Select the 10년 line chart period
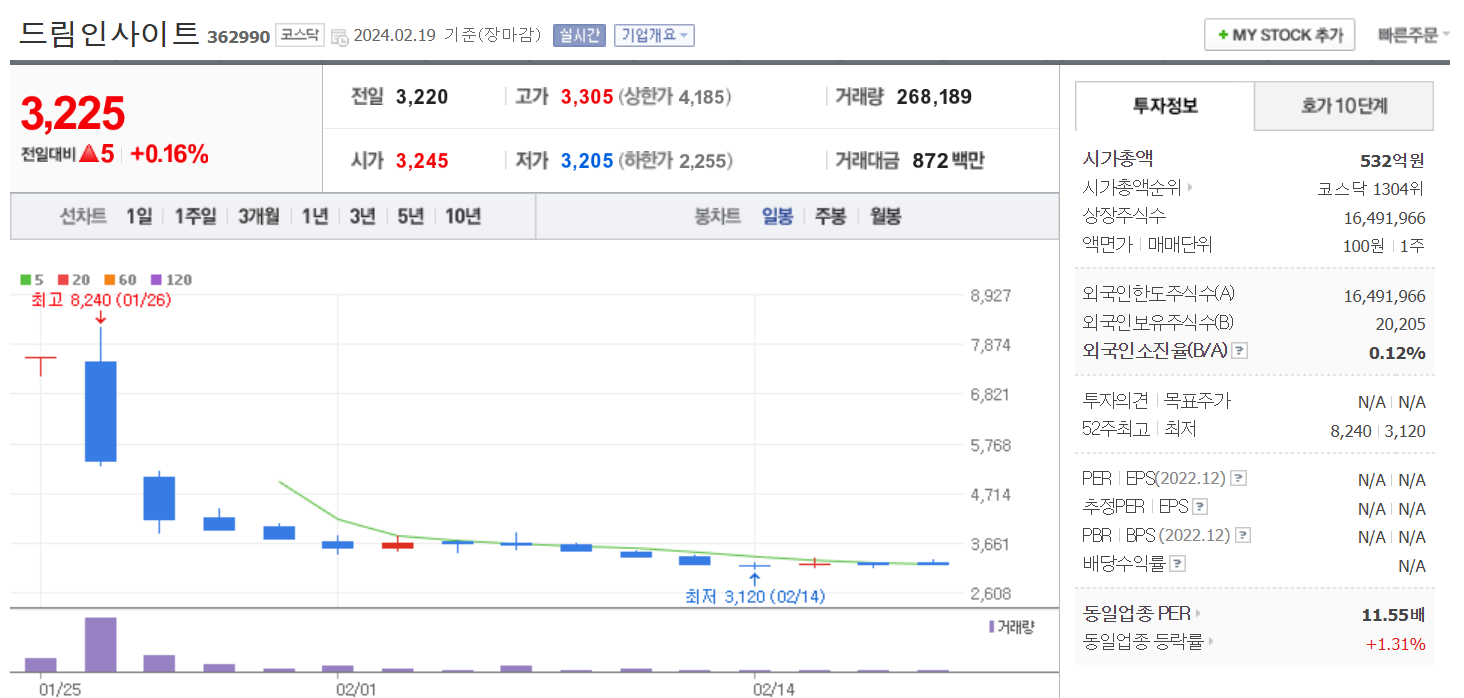This screenshot has width=1464, height=698. click(x=463, y=216)
